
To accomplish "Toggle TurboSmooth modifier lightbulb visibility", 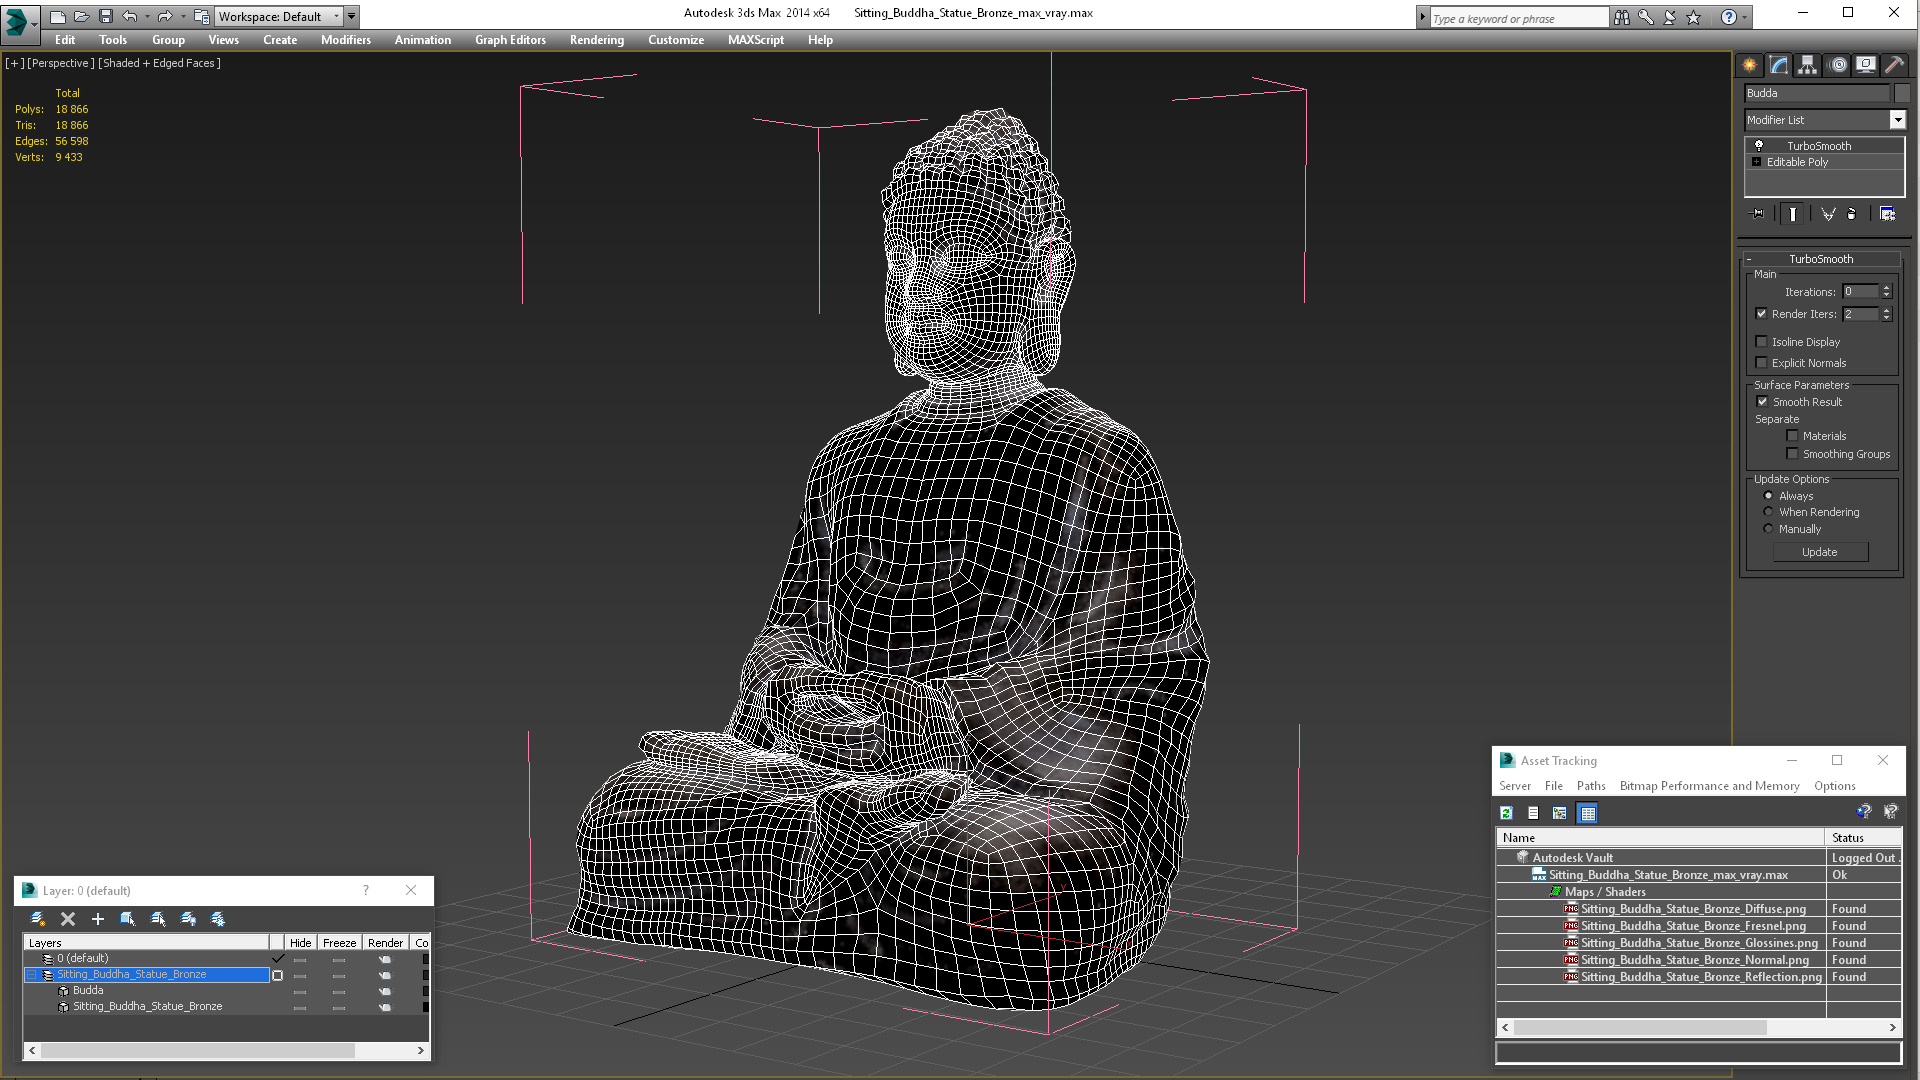I will 1759,146.
